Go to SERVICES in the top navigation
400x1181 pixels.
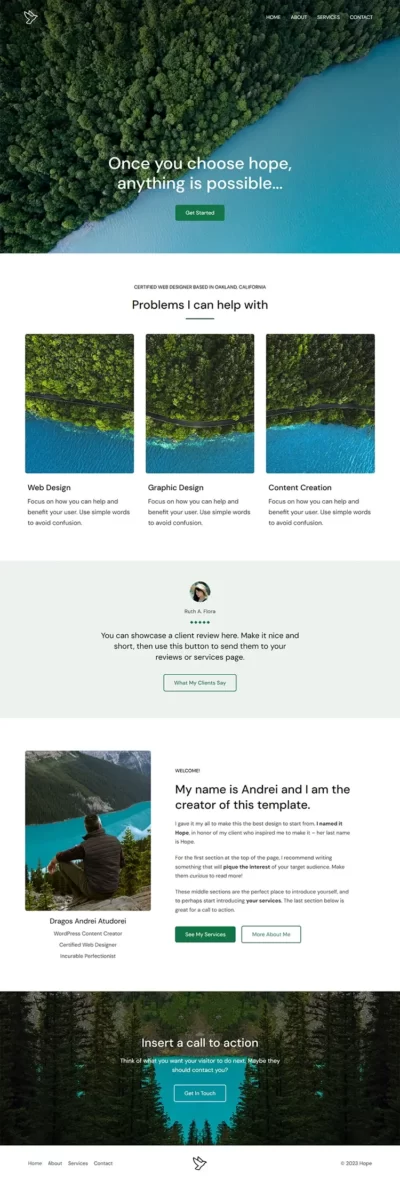point(328,17)
